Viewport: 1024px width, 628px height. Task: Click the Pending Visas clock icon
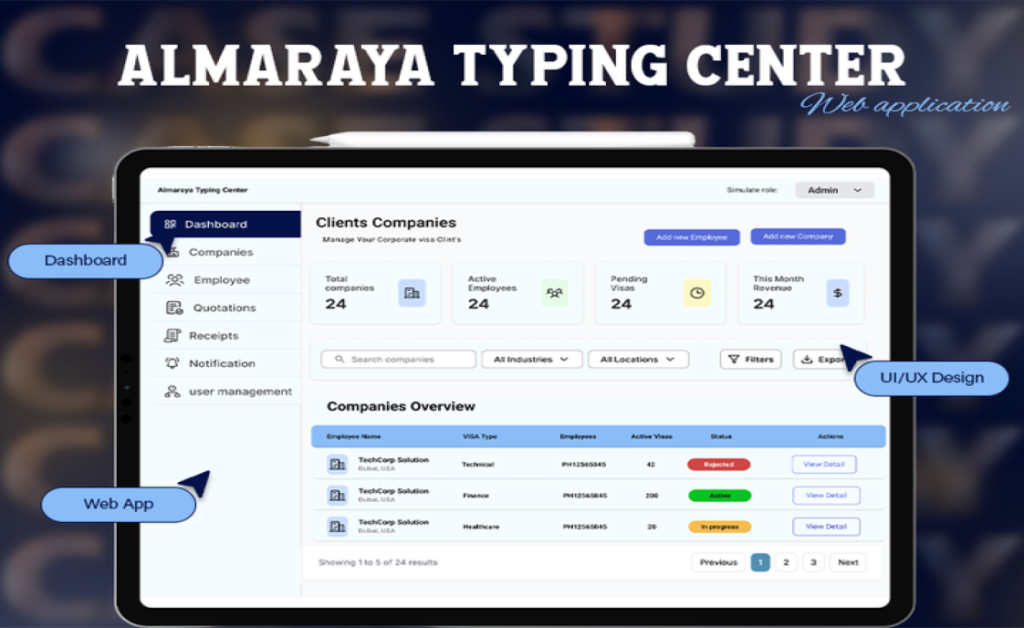click(697, 293)
